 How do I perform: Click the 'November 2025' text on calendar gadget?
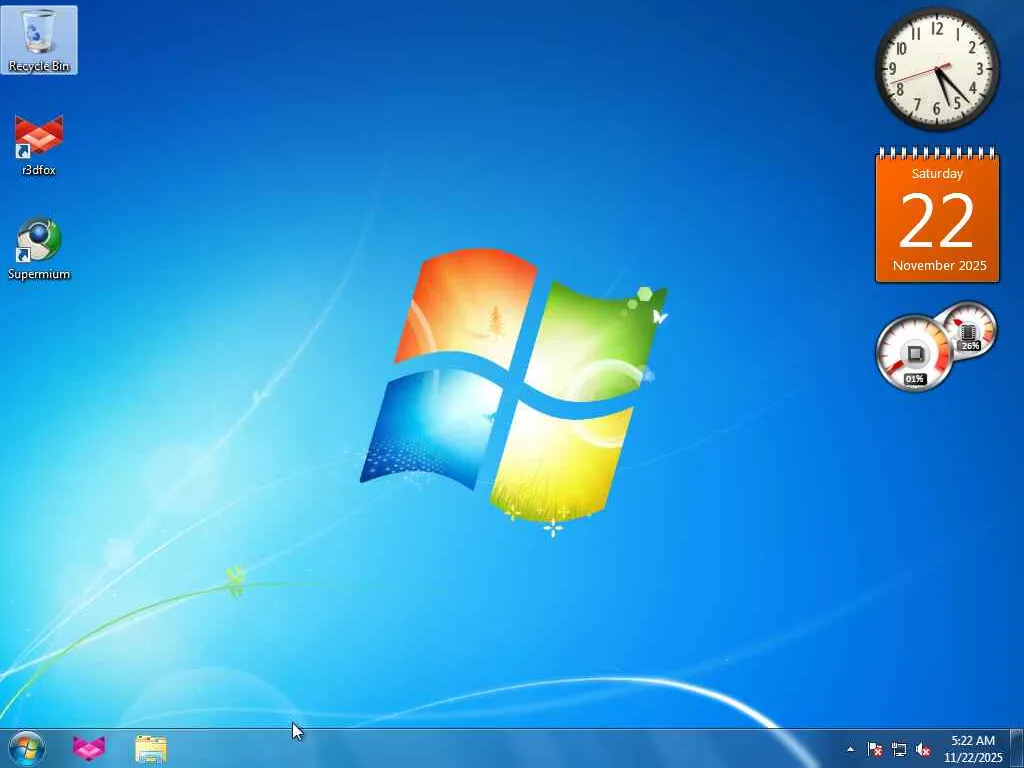pos(940,266)
